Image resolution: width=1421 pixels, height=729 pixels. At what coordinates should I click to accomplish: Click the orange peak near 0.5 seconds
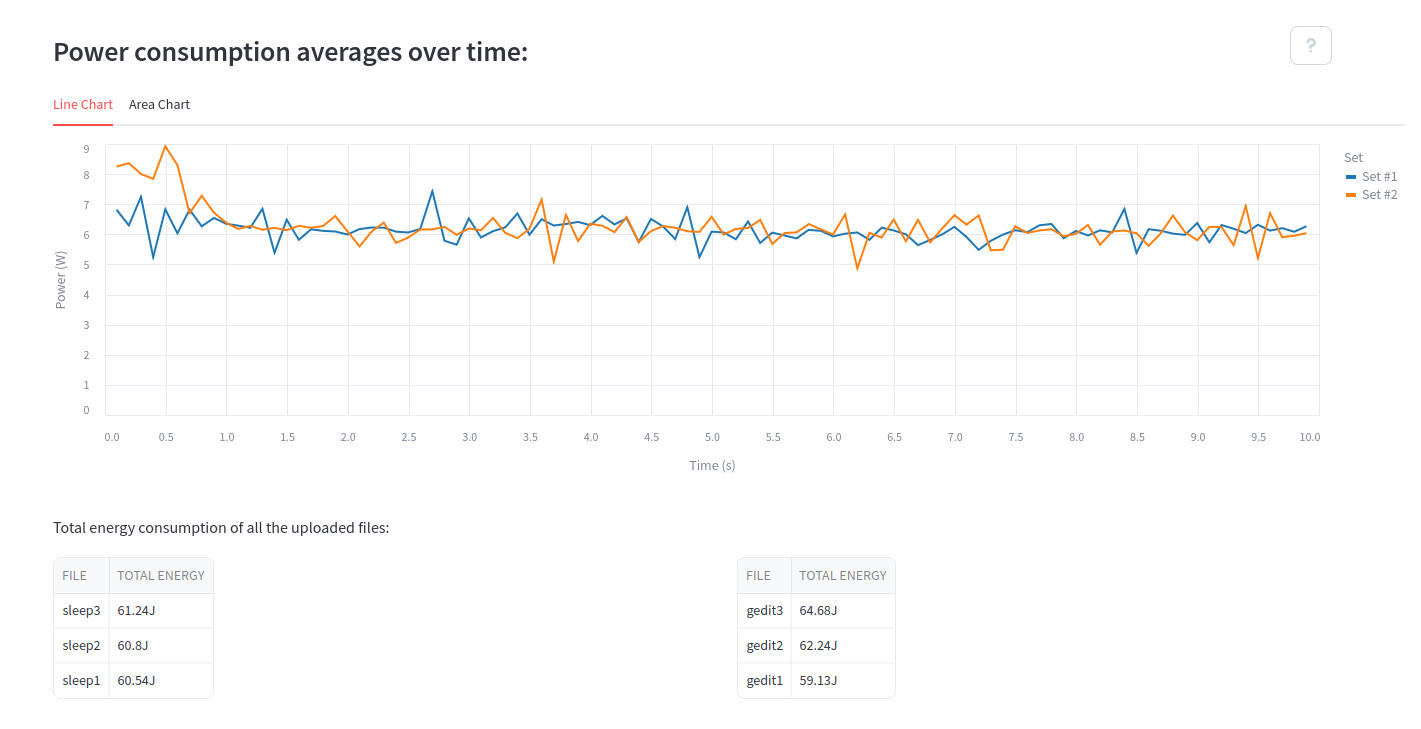(166, 146)
